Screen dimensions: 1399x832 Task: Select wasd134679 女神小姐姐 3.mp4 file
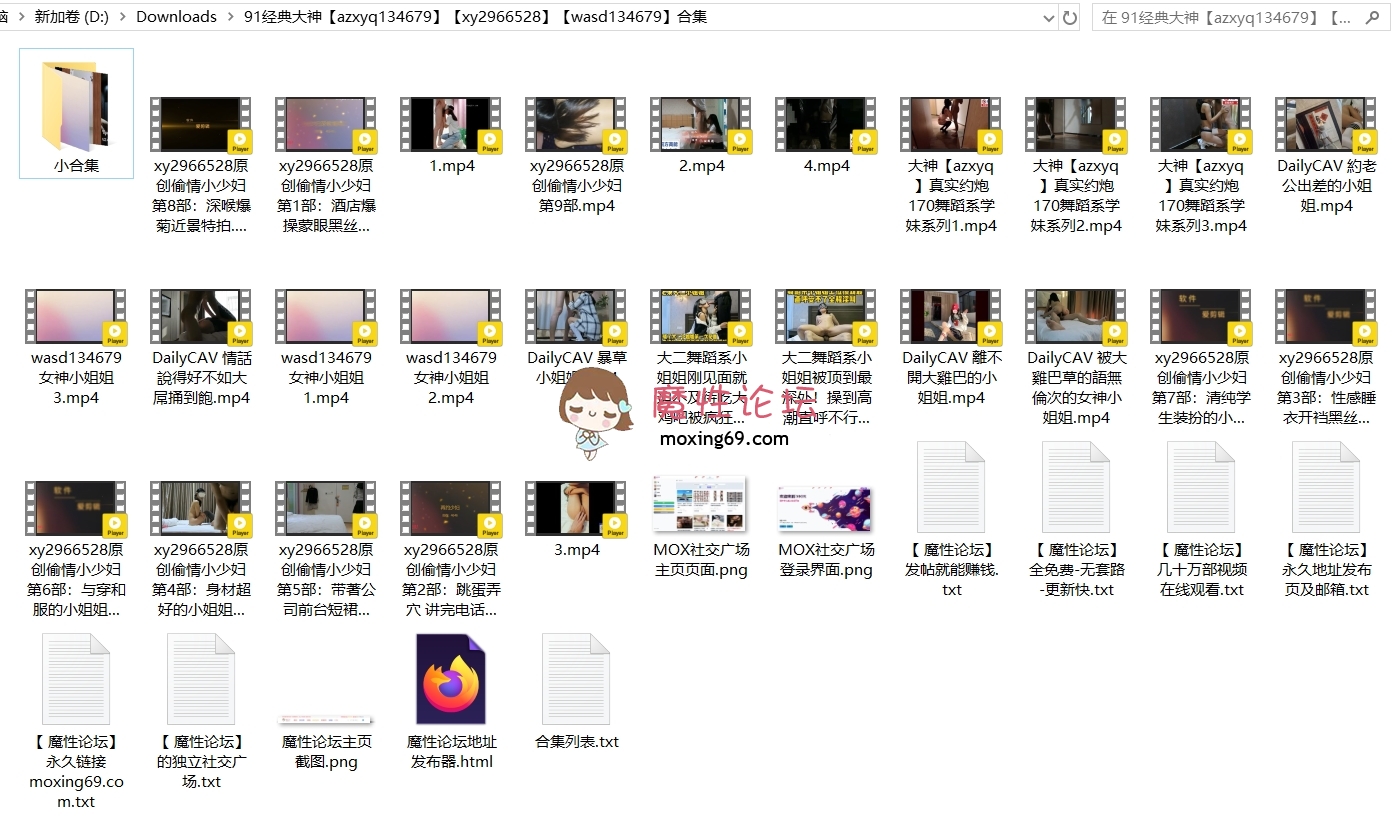point(76,317)
